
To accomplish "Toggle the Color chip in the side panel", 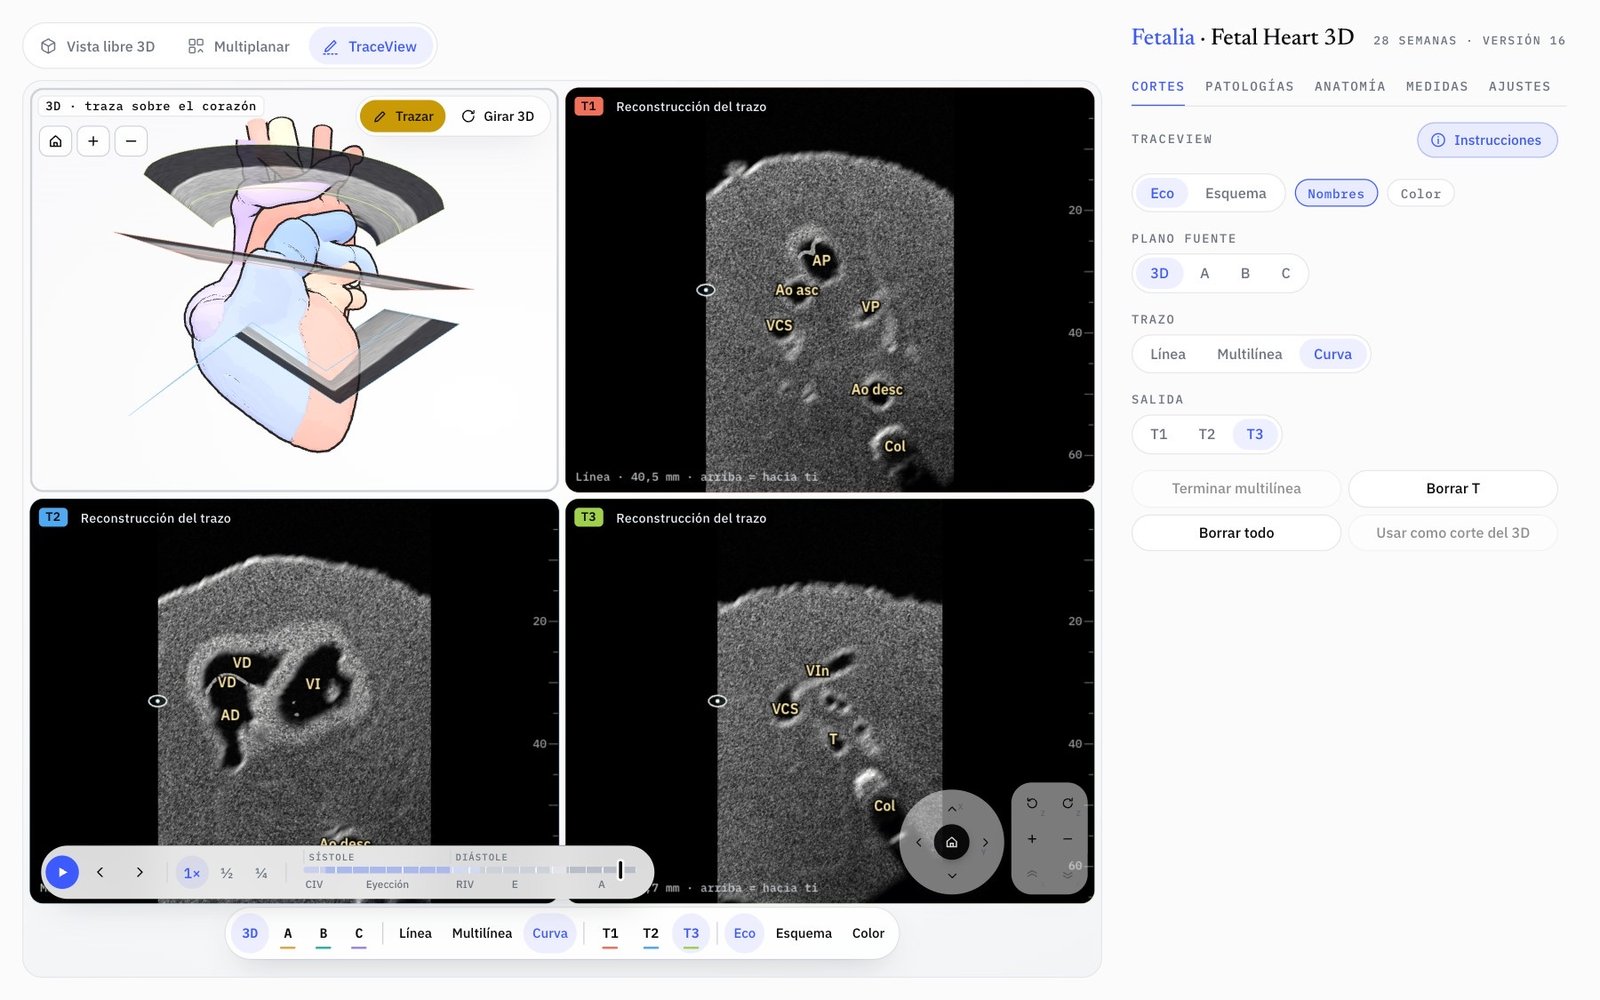I will (x=1420, y=194).
